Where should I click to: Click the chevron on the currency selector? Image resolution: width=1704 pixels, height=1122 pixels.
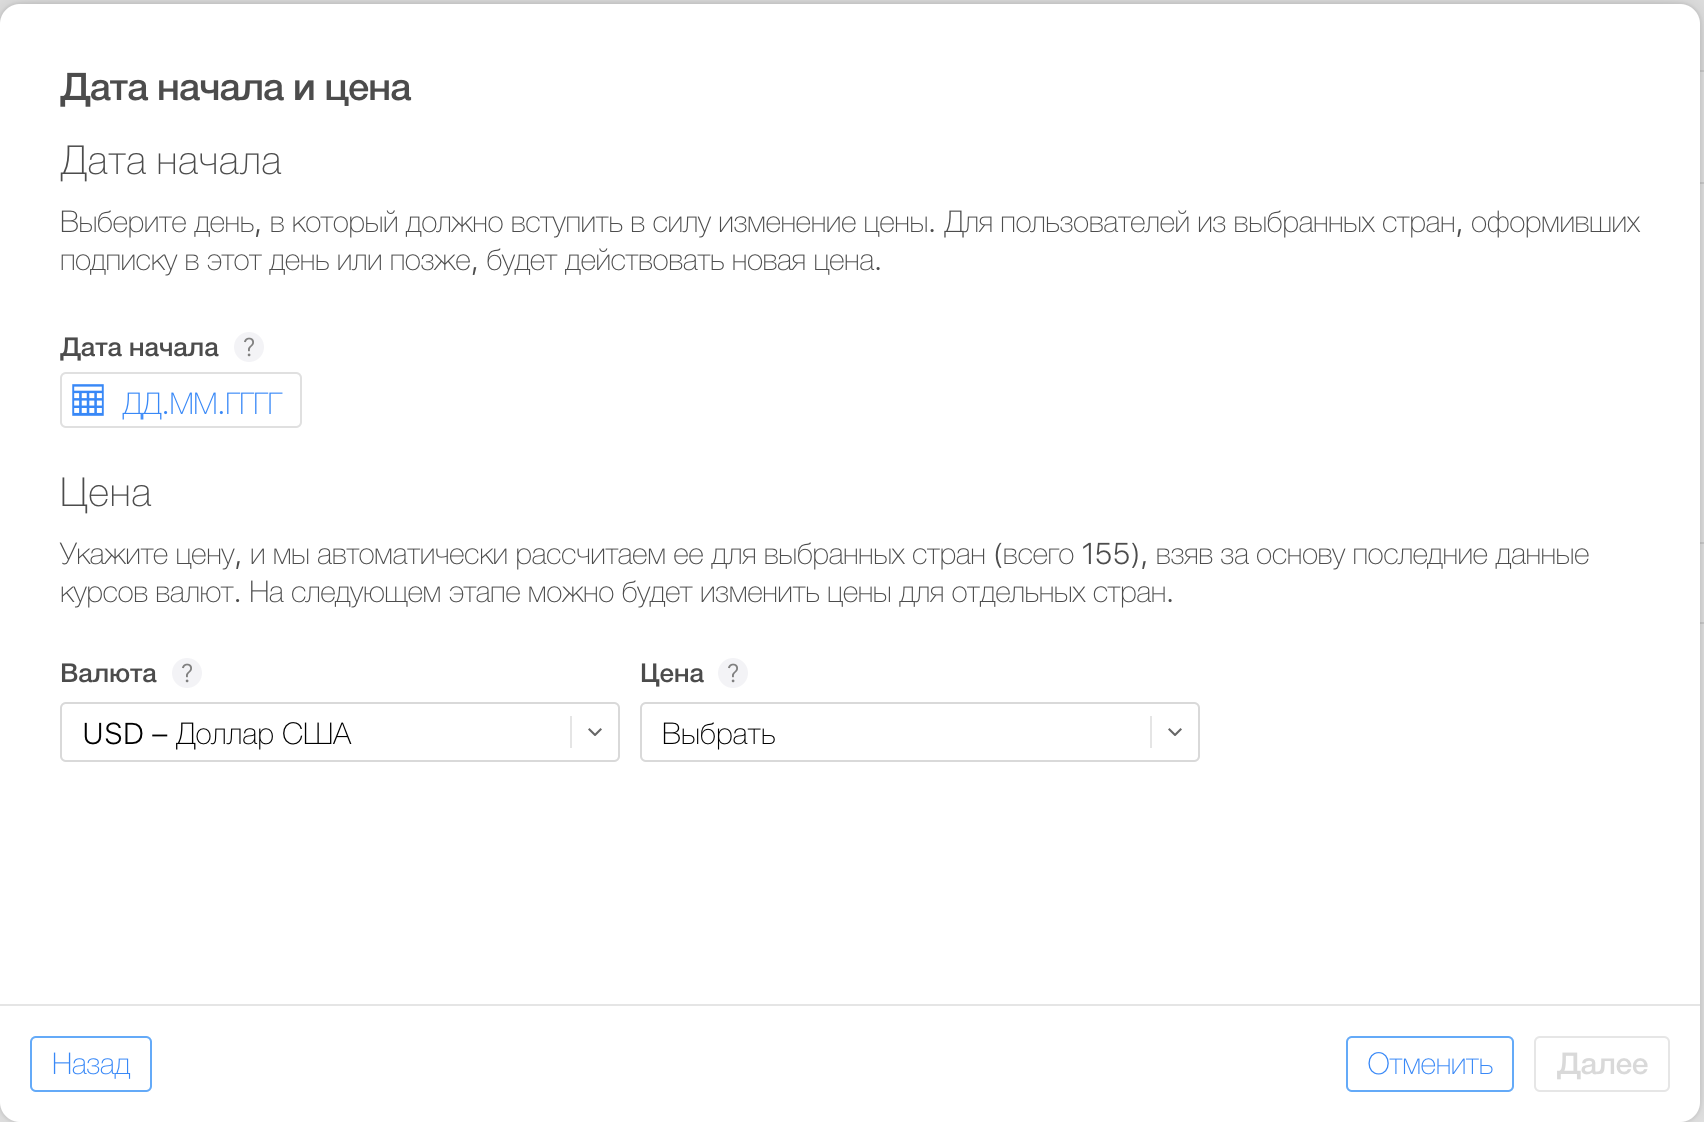[596, 732]
